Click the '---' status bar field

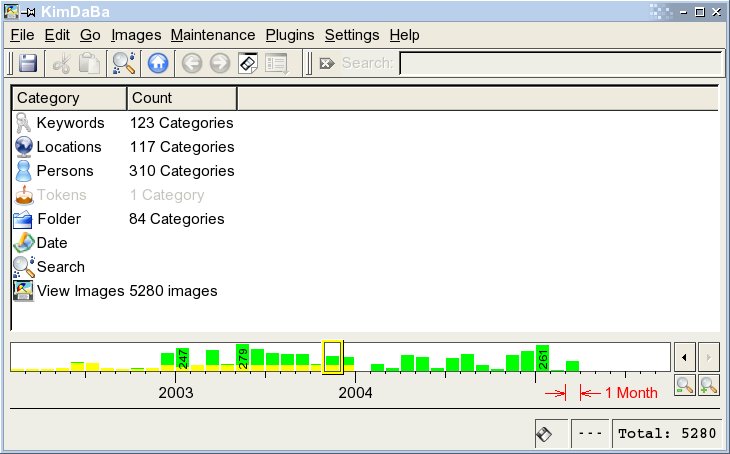tap(590, 434)
